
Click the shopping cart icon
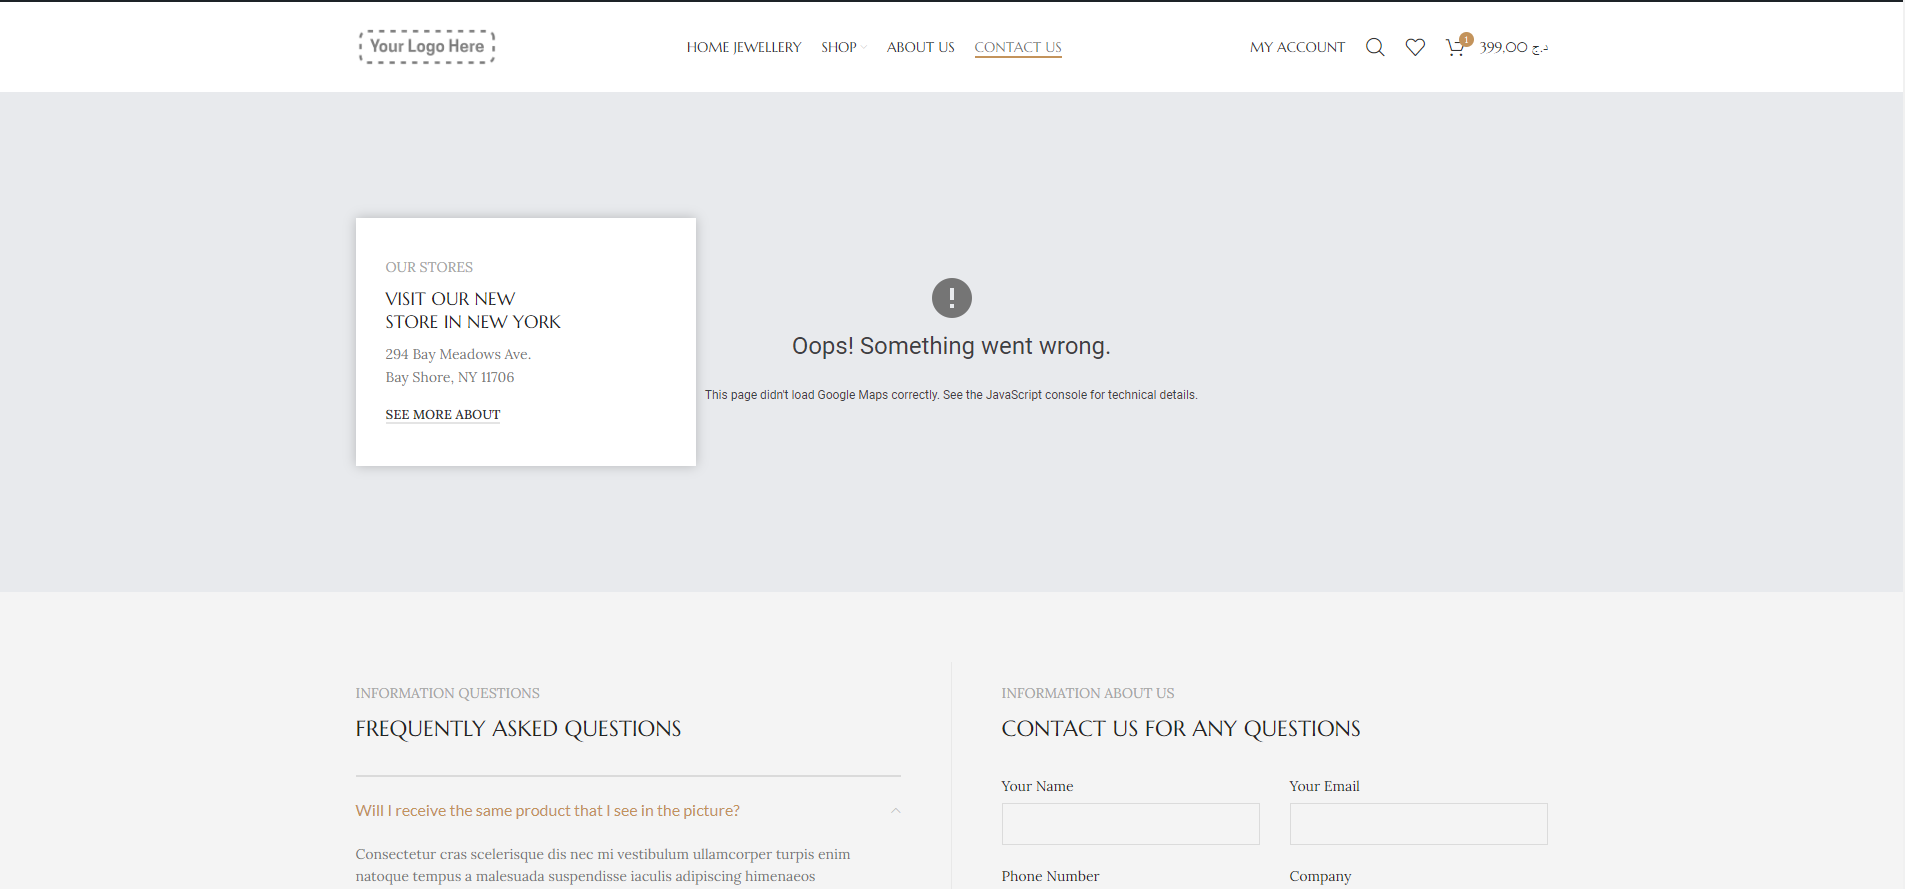pos(1454,48)
